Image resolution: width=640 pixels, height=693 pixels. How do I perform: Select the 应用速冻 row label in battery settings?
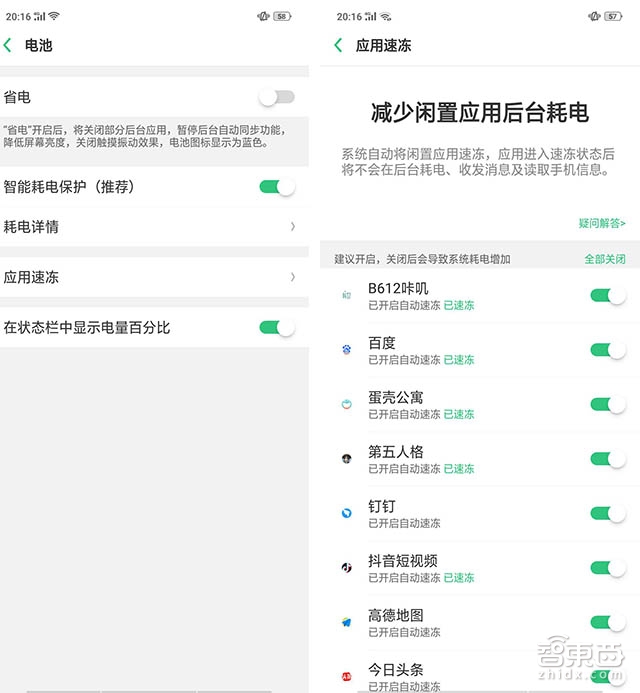pyautogui.click(x=31, y=277)
